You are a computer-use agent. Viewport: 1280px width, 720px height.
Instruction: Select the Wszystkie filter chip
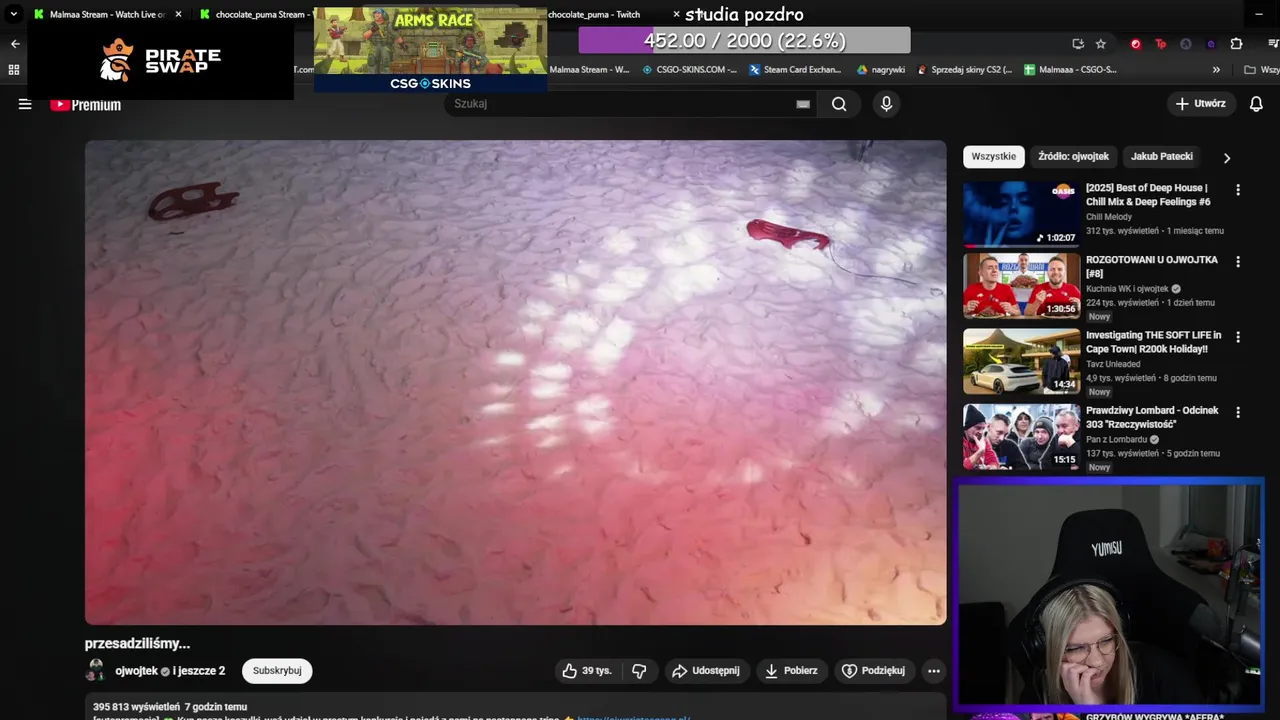pyautogui.click(x=994, y=157)
